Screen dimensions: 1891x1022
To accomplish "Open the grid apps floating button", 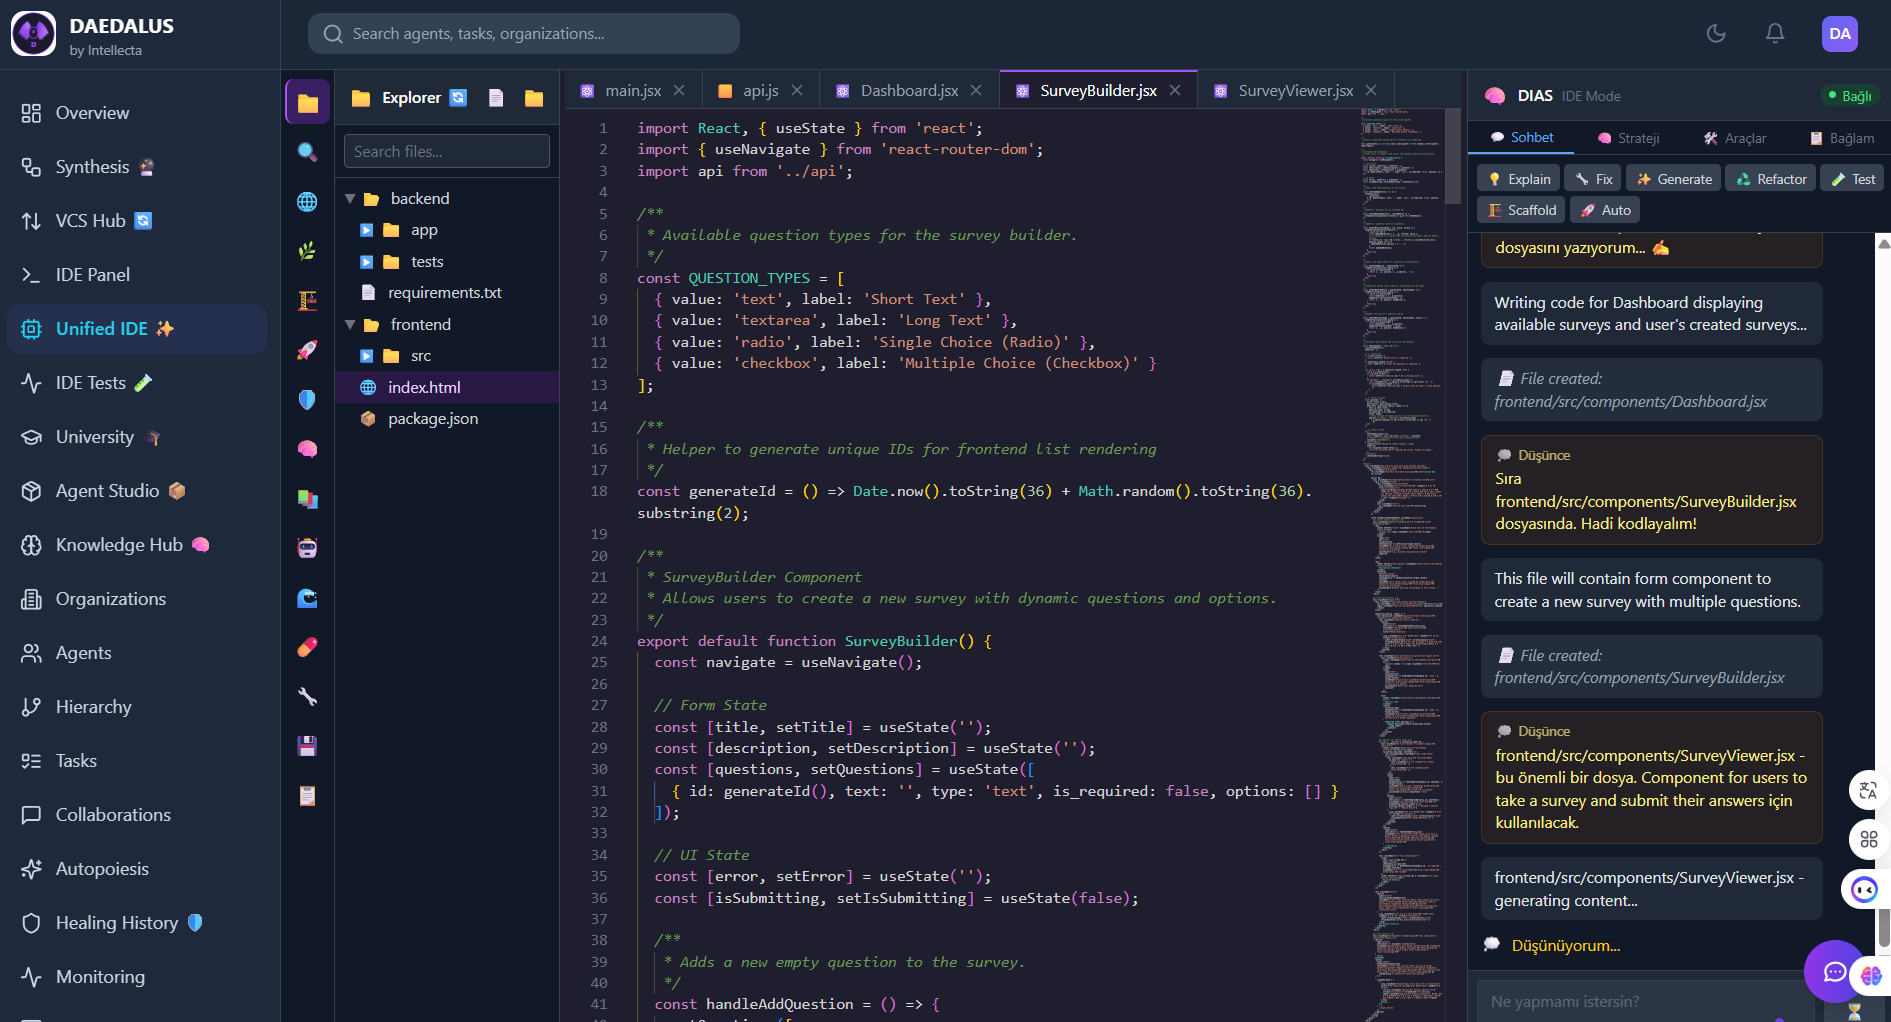I will (1868, 839).
